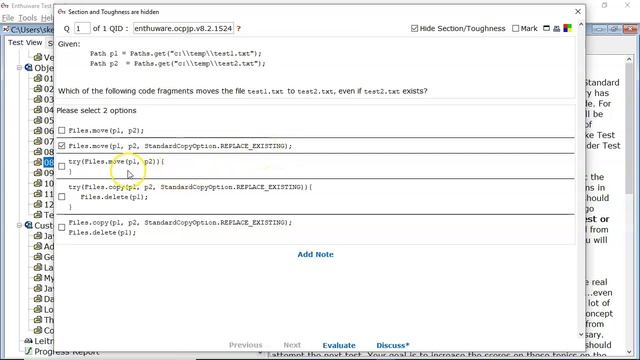Click the main window scrollbar down arrow

pyautogui.click(x=629, y=351)
